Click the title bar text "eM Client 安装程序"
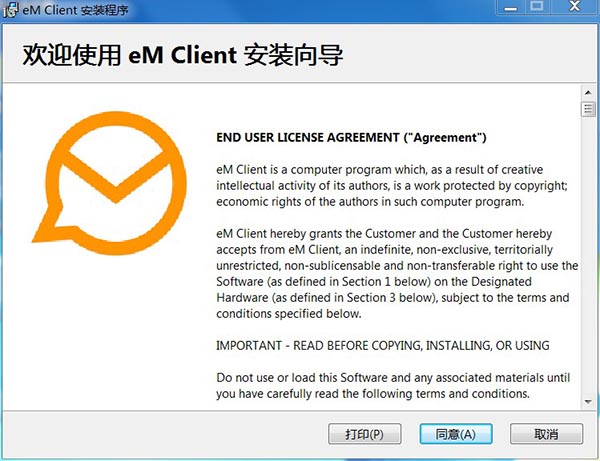This screenshot has height=461, width=600. coord(75,10)
